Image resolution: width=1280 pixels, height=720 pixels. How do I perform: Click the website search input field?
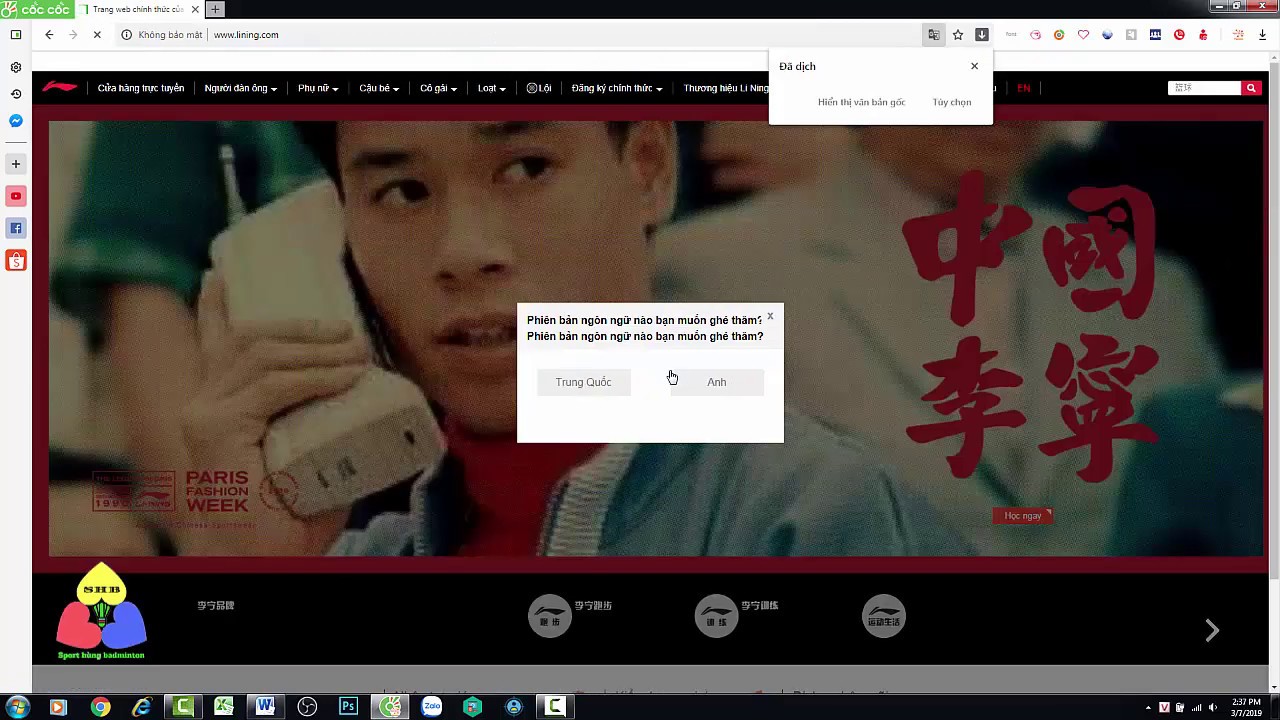coord(1204,88)
